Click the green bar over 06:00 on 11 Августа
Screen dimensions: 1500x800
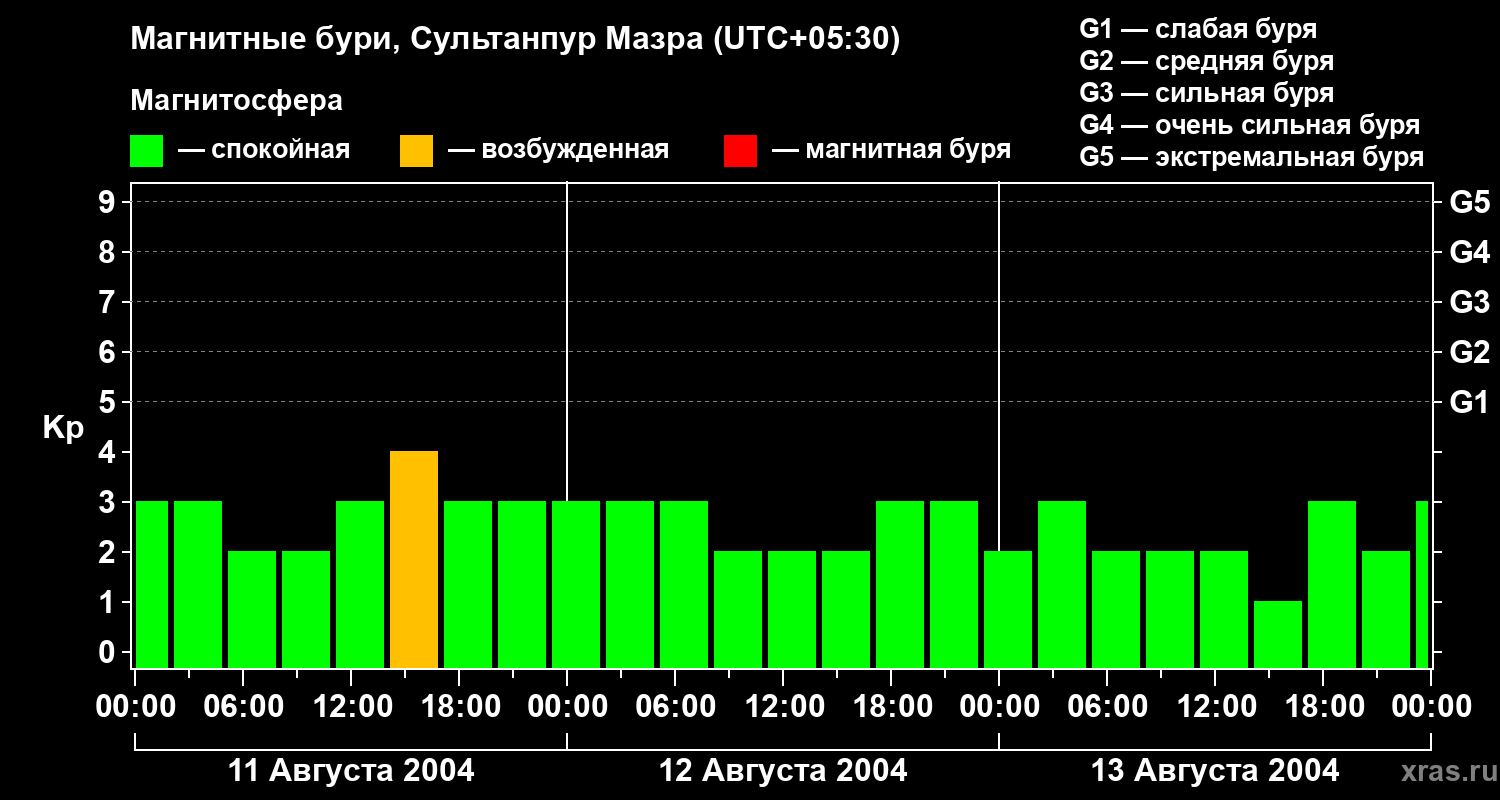pyautogui.click(x=252, y=610)
